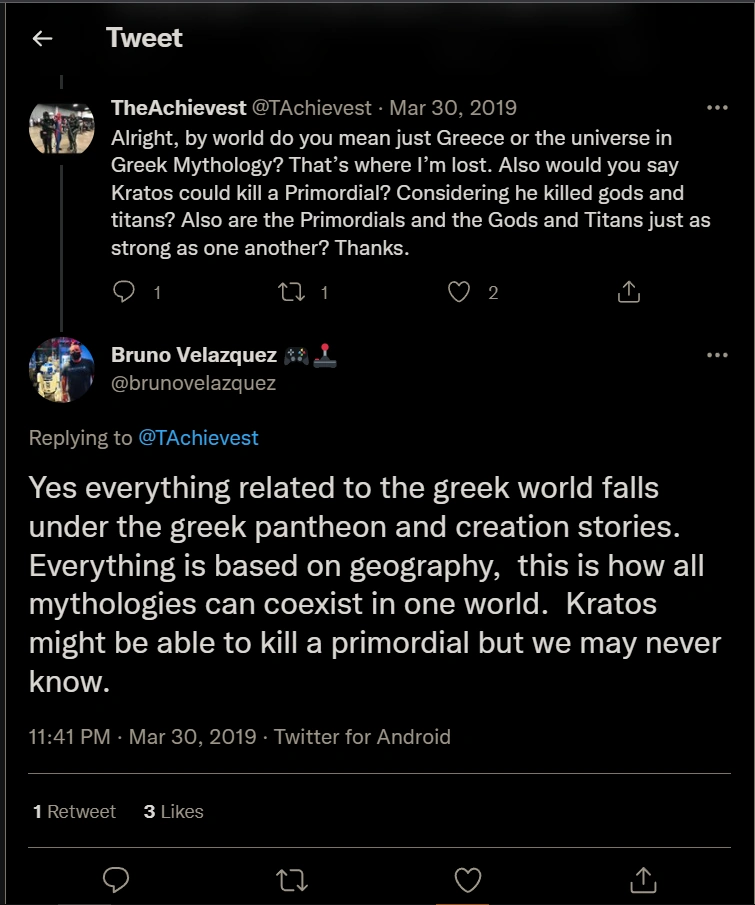Reply to TheAchievest's tweet
The image size is (755, 905).
click(x=124, y=292)
